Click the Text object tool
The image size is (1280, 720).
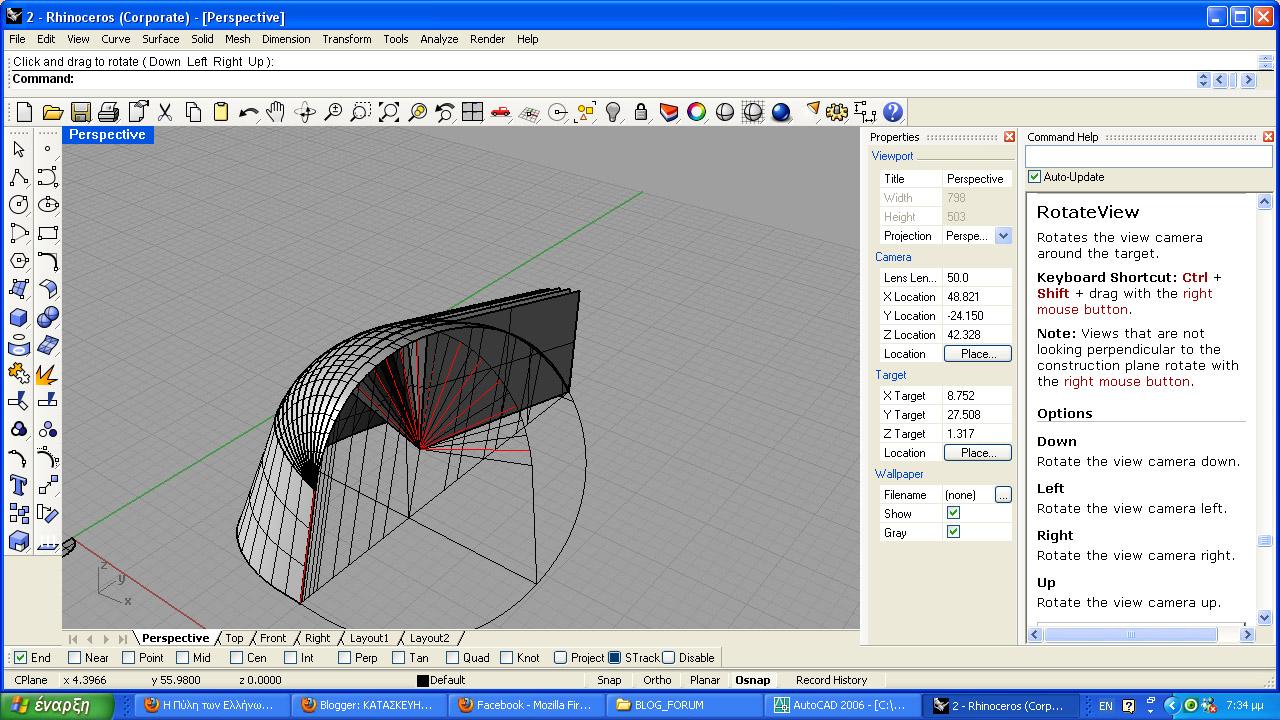point(18,485)
